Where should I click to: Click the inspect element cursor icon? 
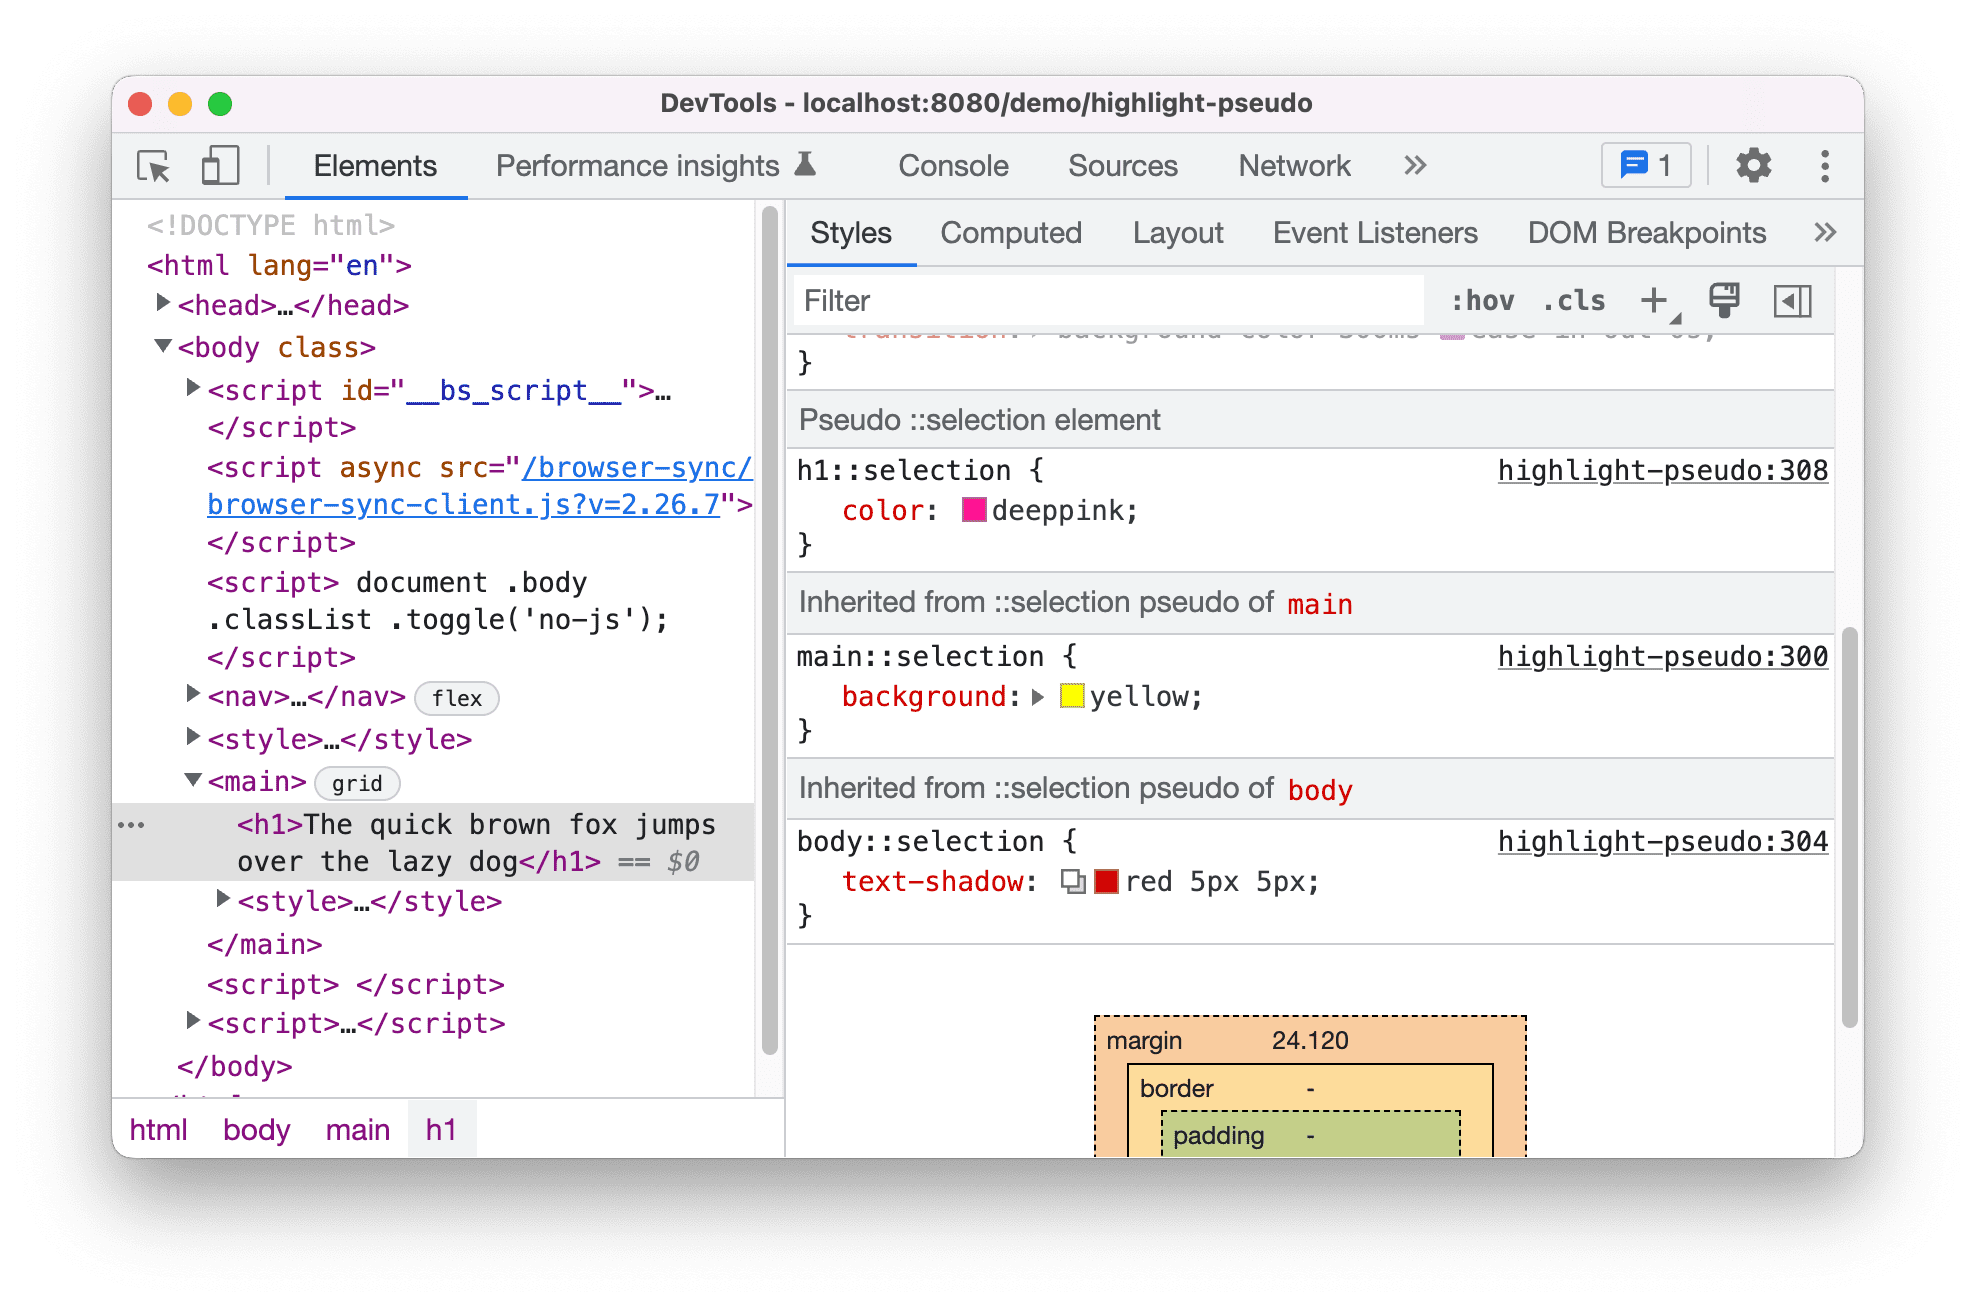click(150, 163)
